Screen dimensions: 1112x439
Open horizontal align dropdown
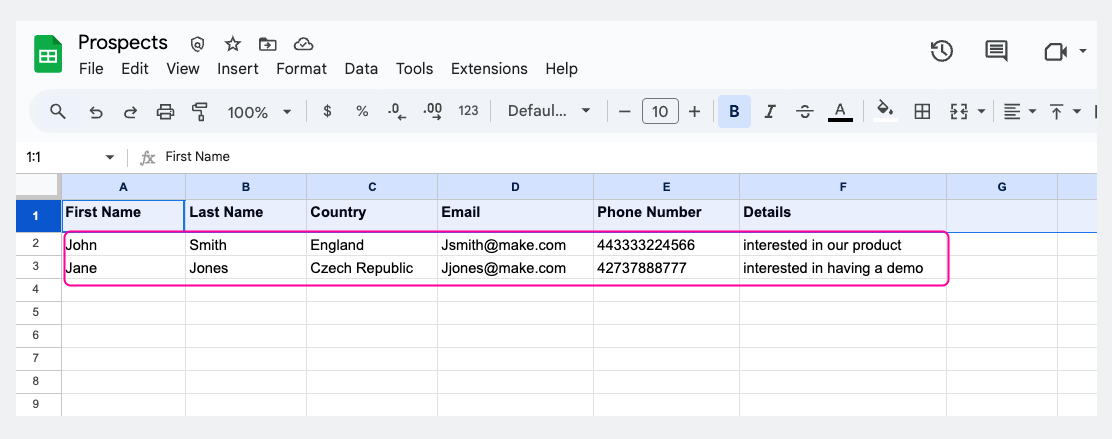[1020, 111]
